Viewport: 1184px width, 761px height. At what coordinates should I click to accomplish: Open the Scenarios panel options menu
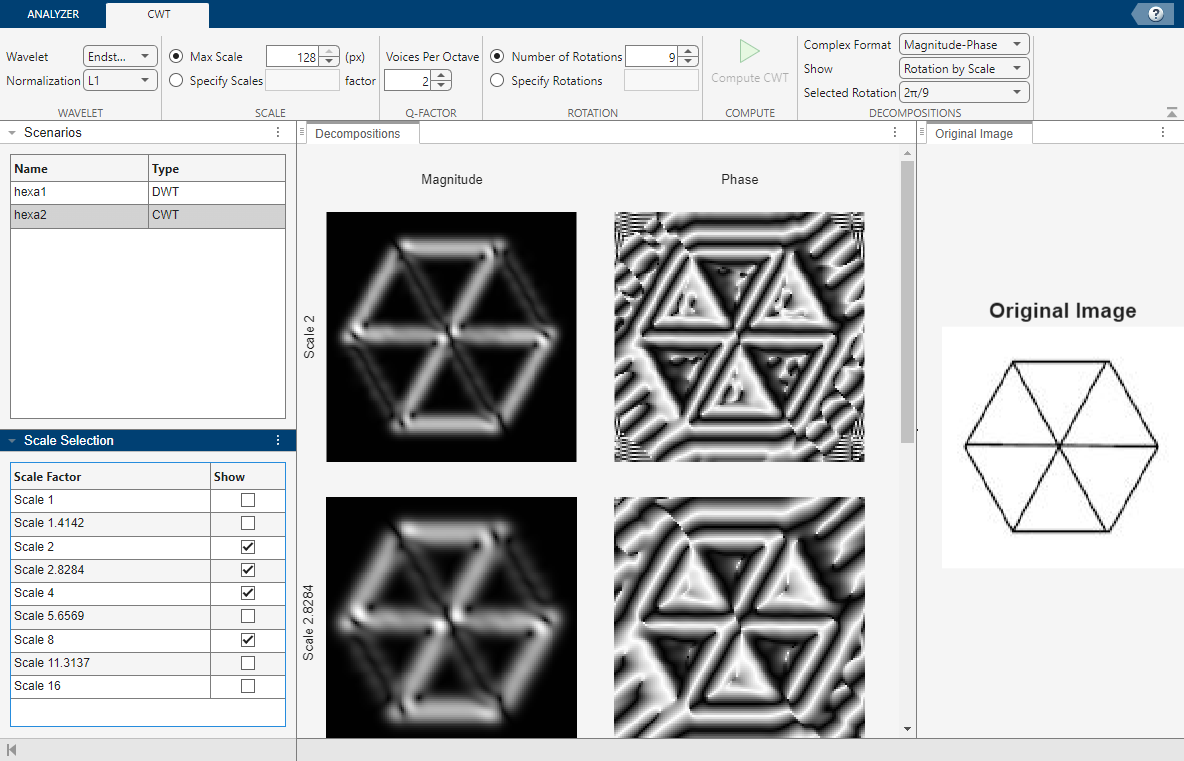click(277, 132)
